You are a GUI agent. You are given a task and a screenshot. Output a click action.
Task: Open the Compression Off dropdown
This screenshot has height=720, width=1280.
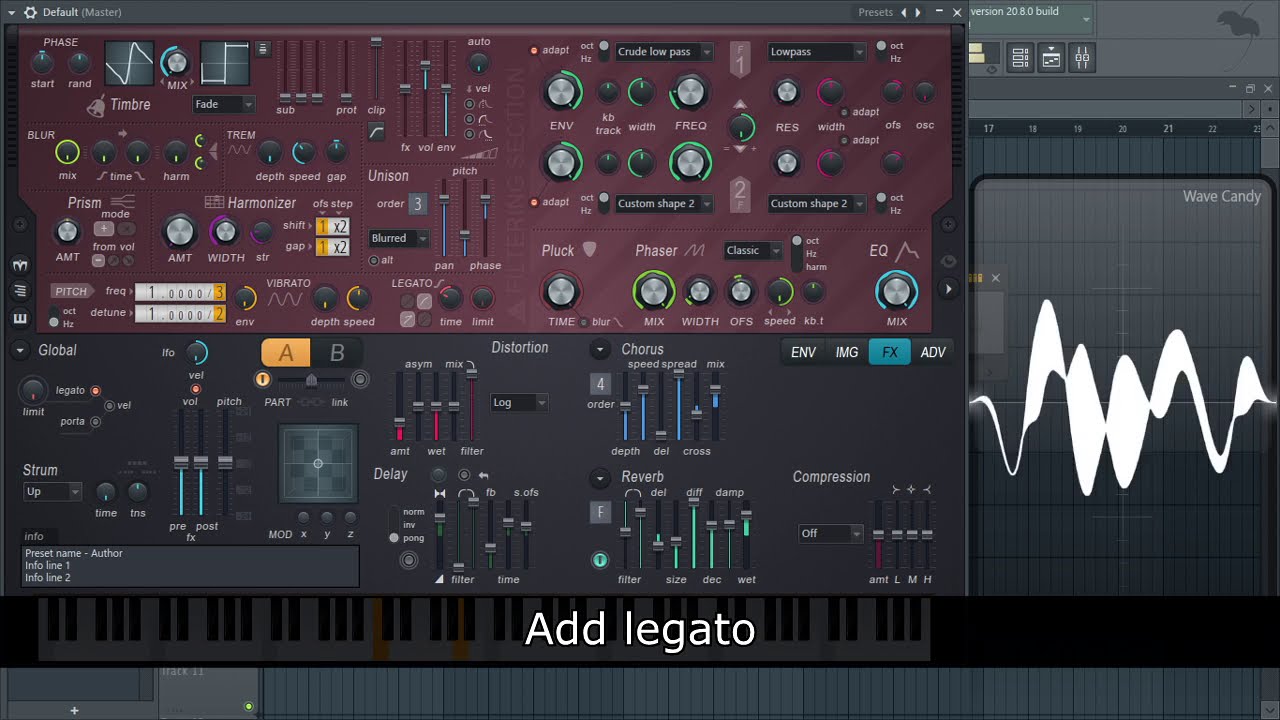pos(830,533)
